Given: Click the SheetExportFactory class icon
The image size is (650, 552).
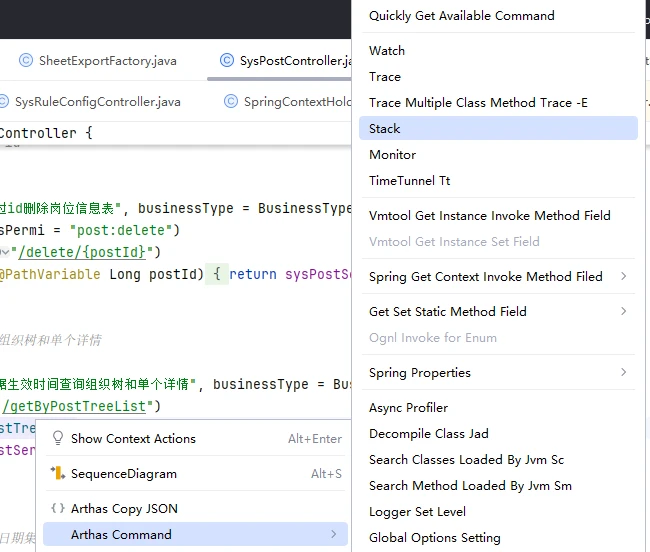Looking at the screenshot, I should point(26,61).
